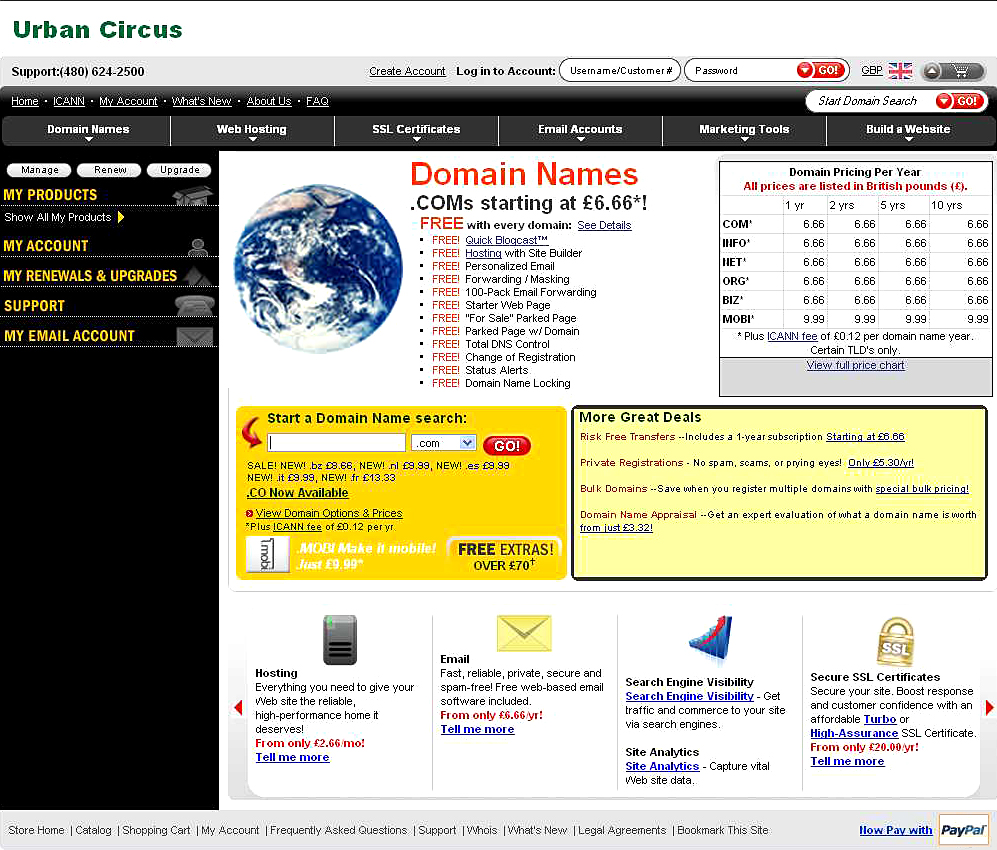Open the About Us link

pyautogui.click(x=269, y=101)
